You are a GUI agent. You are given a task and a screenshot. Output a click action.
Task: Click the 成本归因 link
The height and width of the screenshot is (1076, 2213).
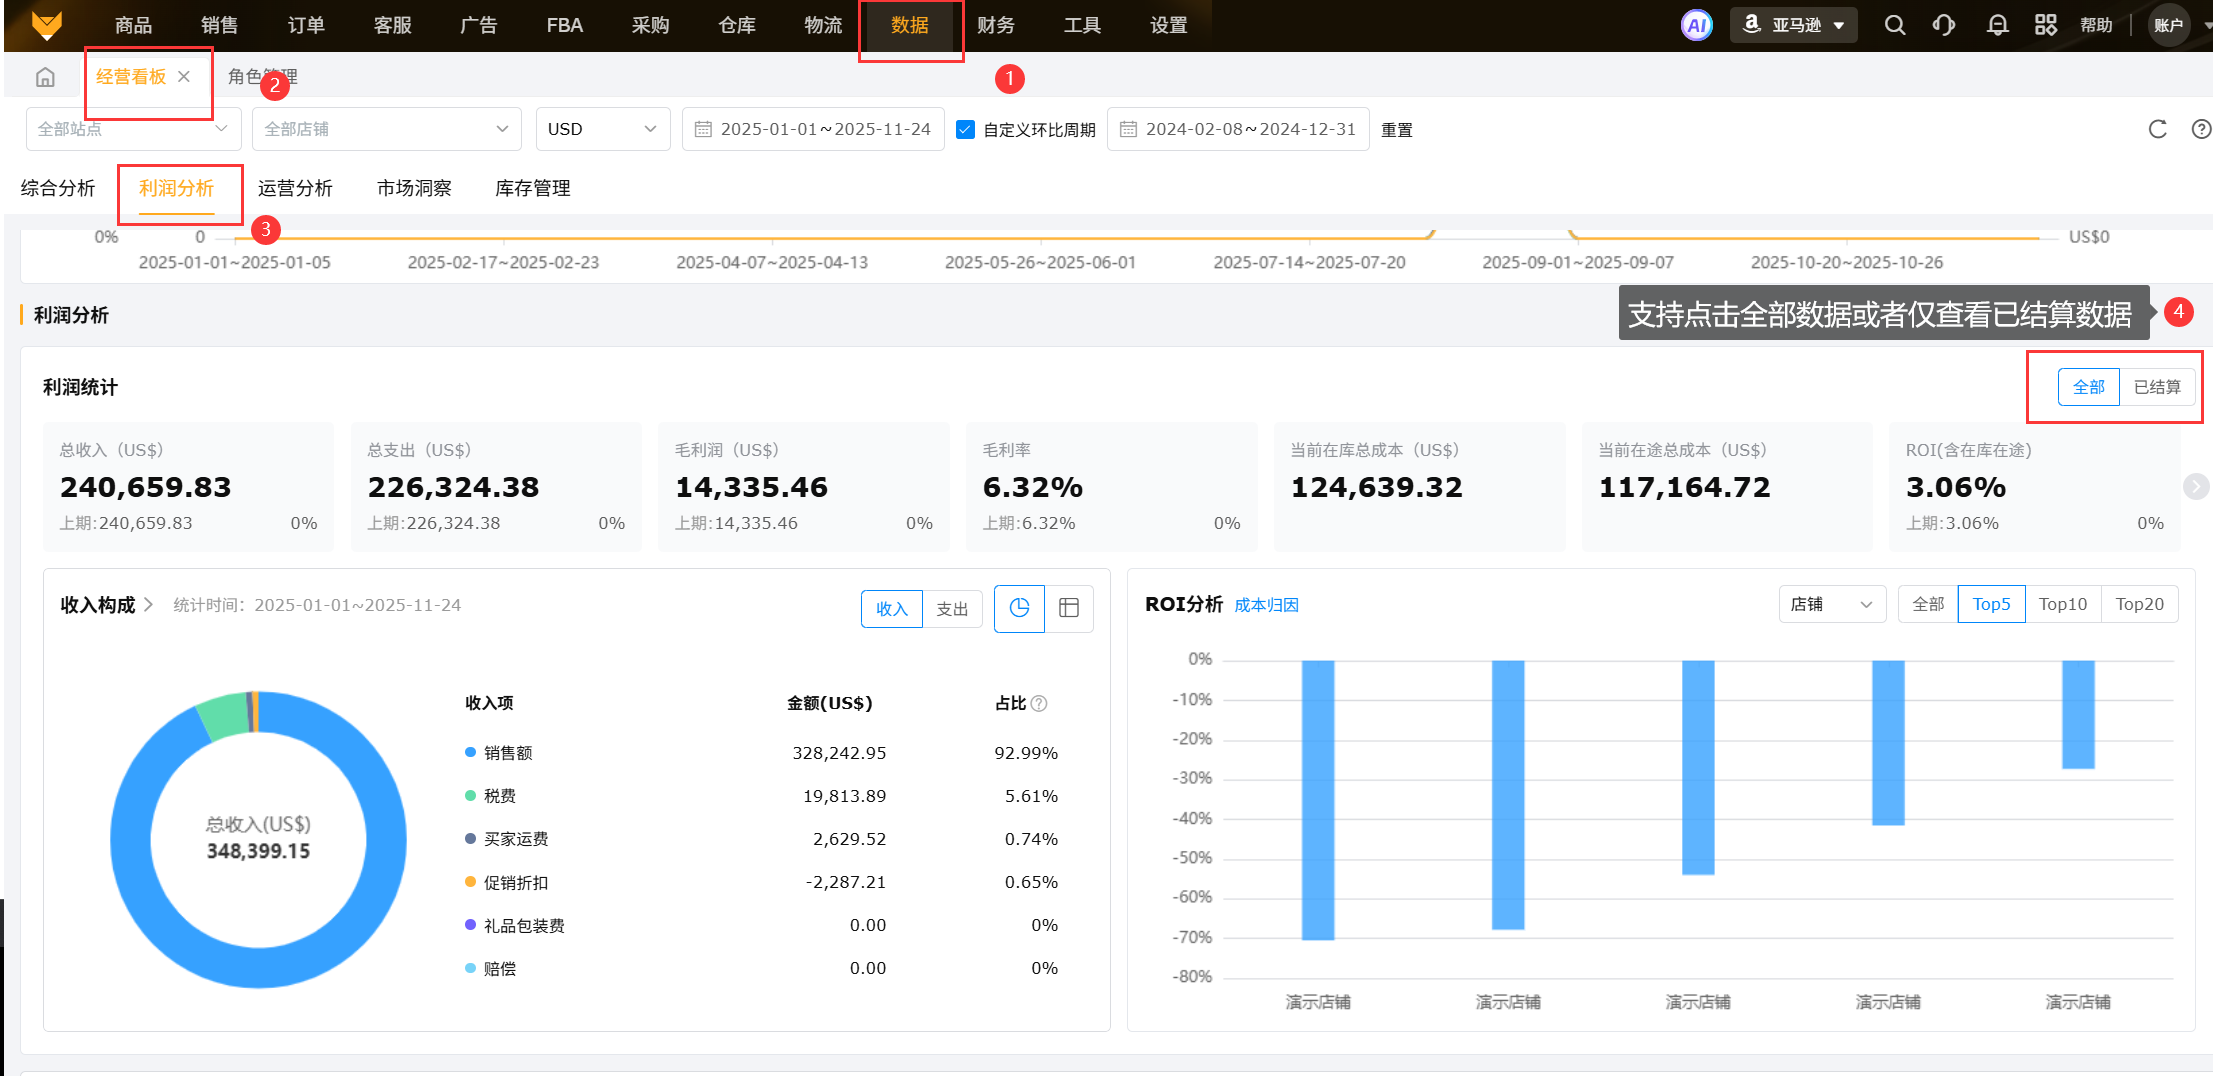point(1266,605)
